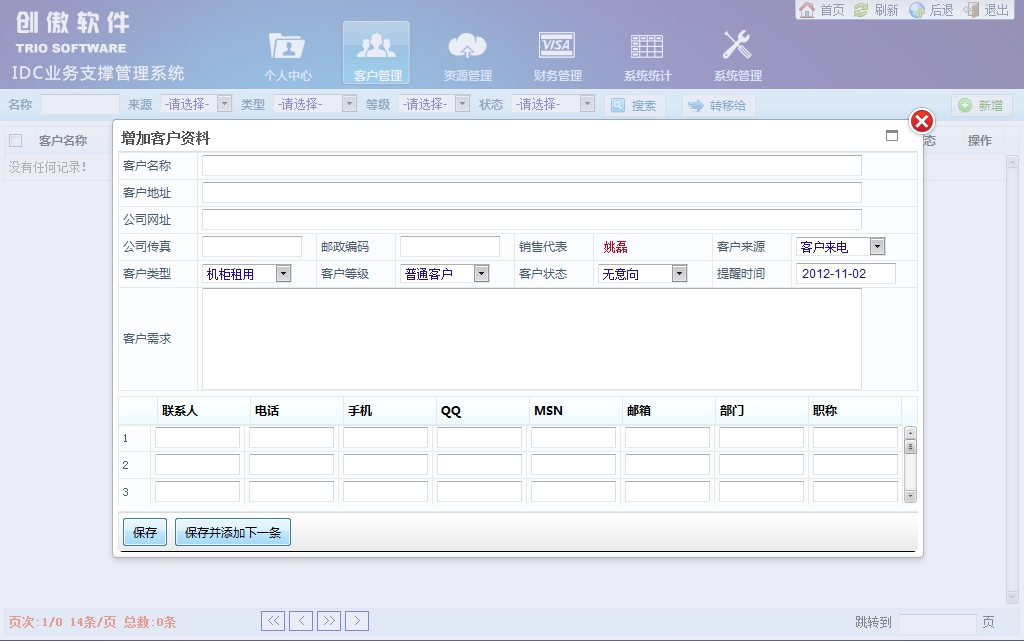Go to next page button >
Viewport: 1024px width, 641px height.
pyautogui.click(x=357, y=621)
